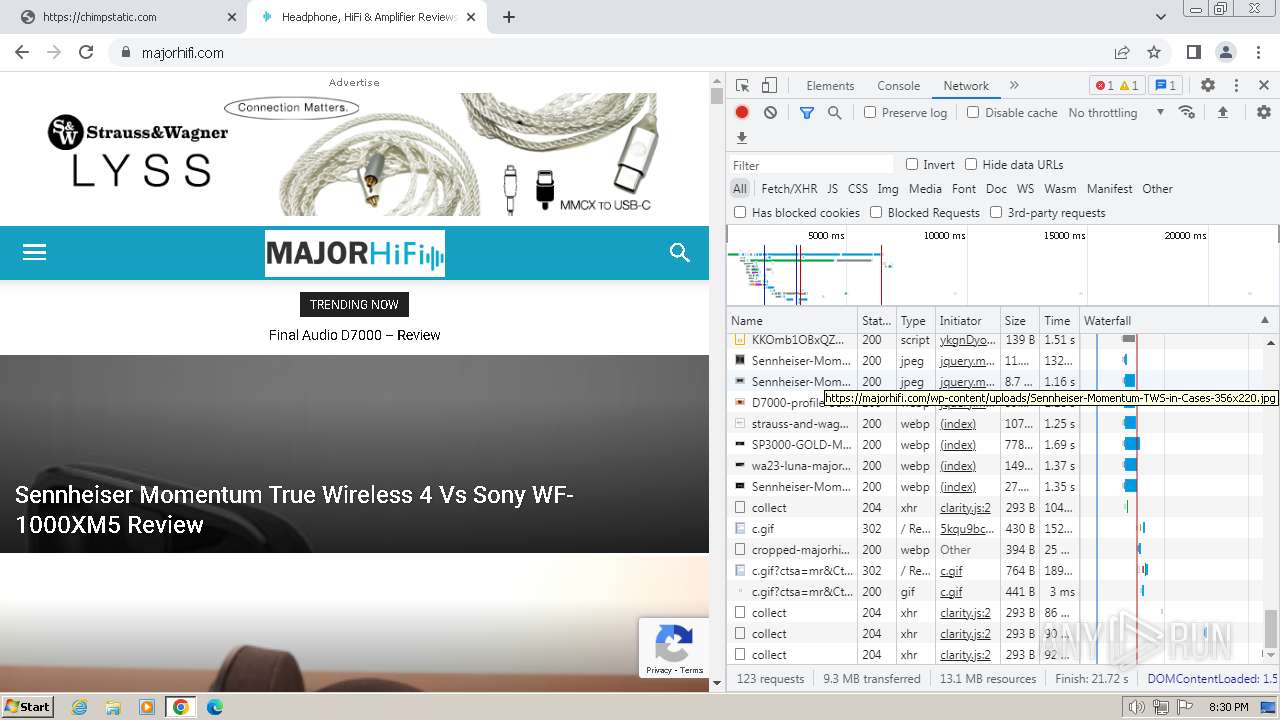This screenshot has height=720, width=1280.
Task: Select the Network tab
Action: [x=966, y=86]
